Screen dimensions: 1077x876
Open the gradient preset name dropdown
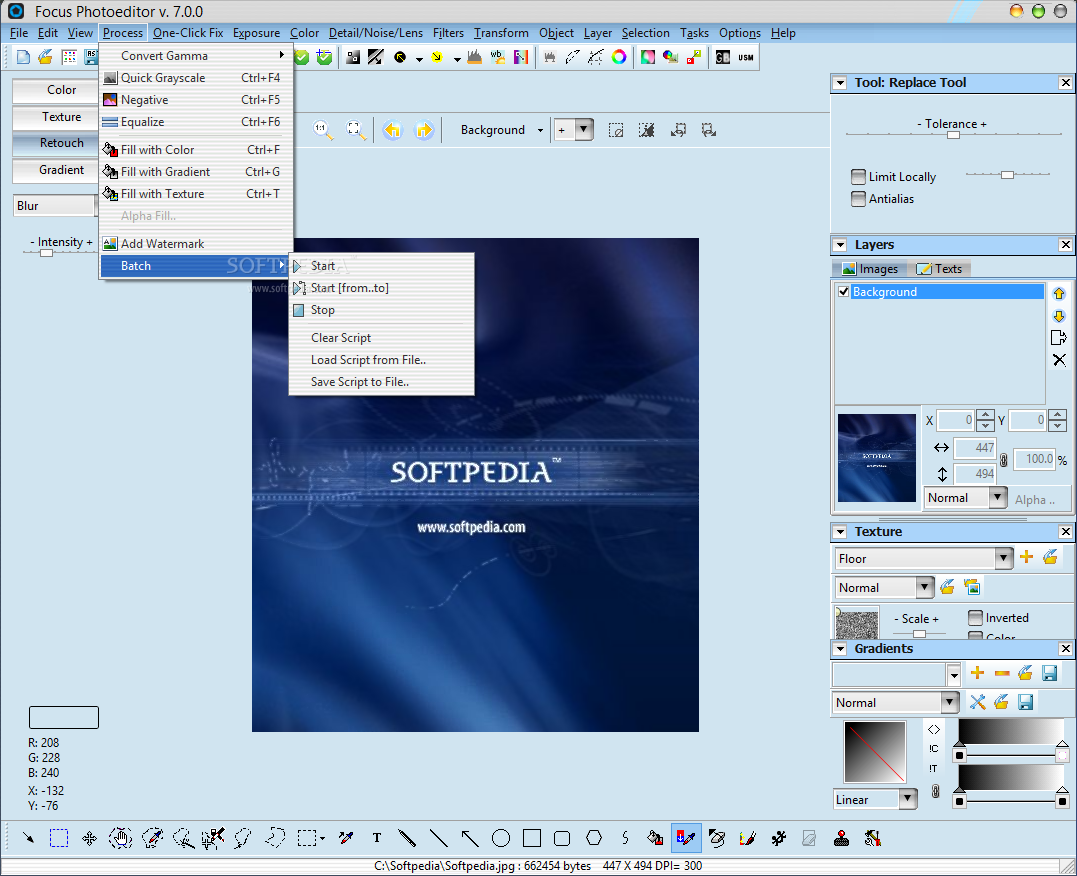953,675
